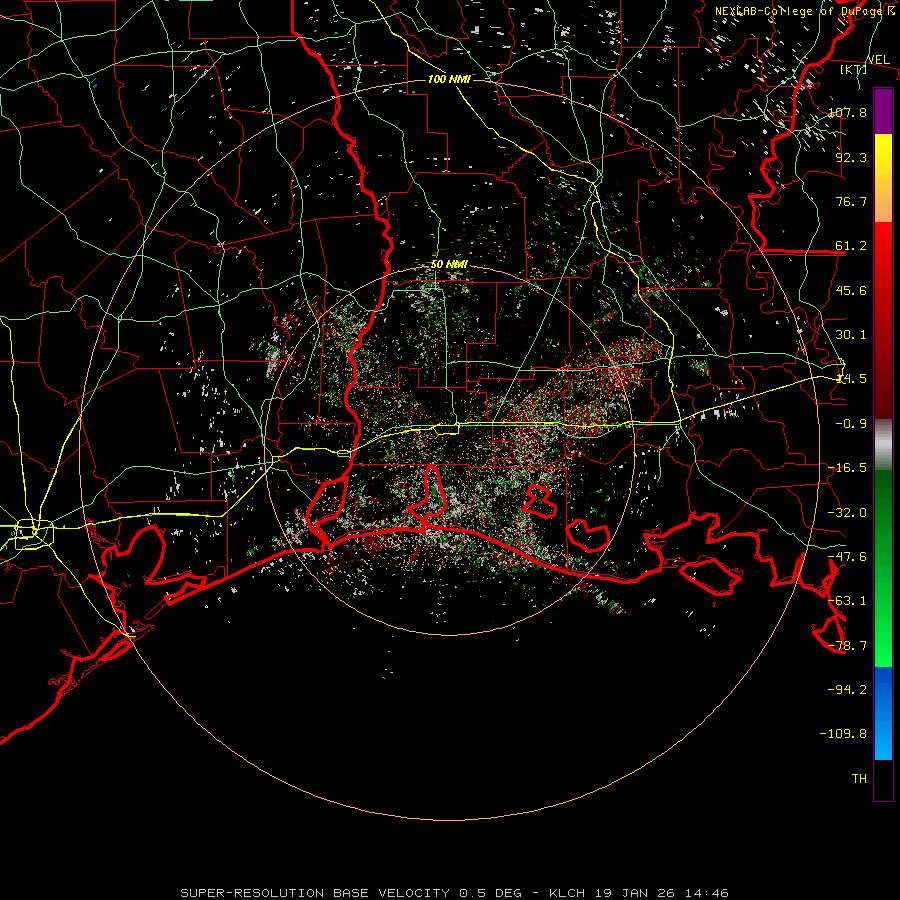Pick the green segment of velocity scale
Screen dimensions: 900x900
883,568
